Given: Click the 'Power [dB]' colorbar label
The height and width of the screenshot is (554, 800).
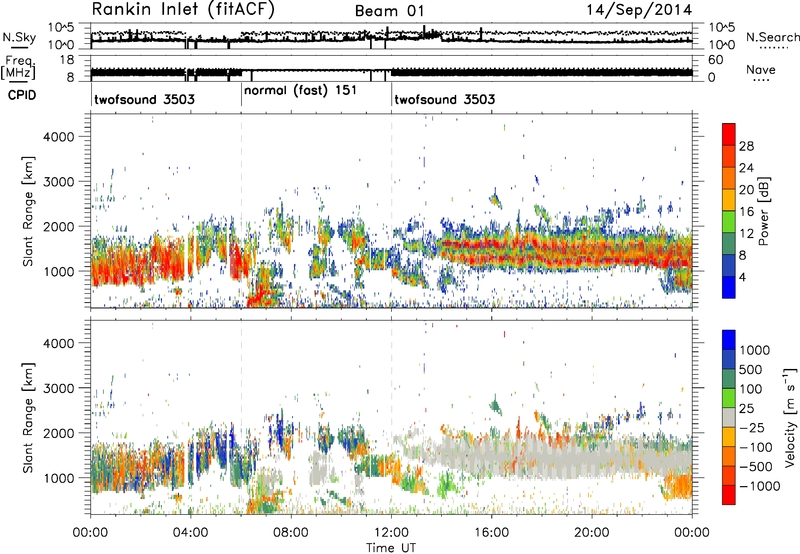Looking at the screenshot, I should [x=763, y=211].
